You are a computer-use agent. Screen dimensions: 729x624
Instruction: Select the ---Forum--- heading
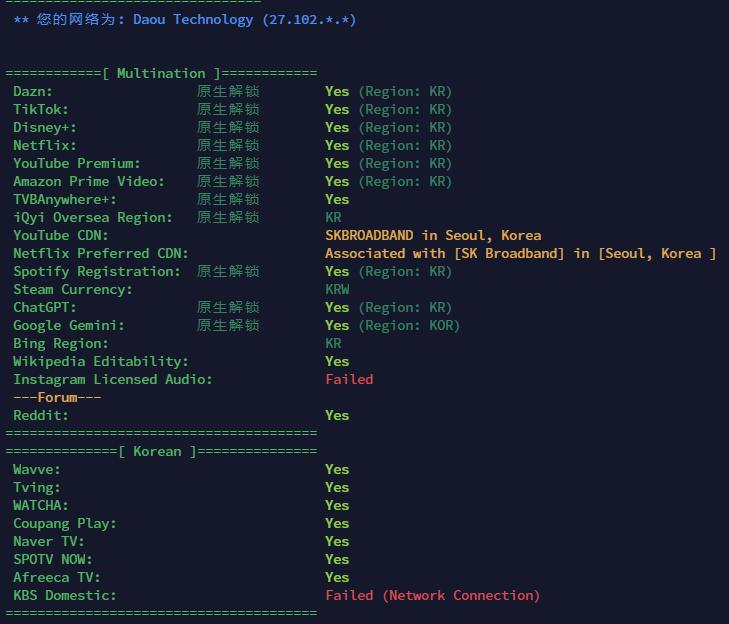tap(57, 398)
